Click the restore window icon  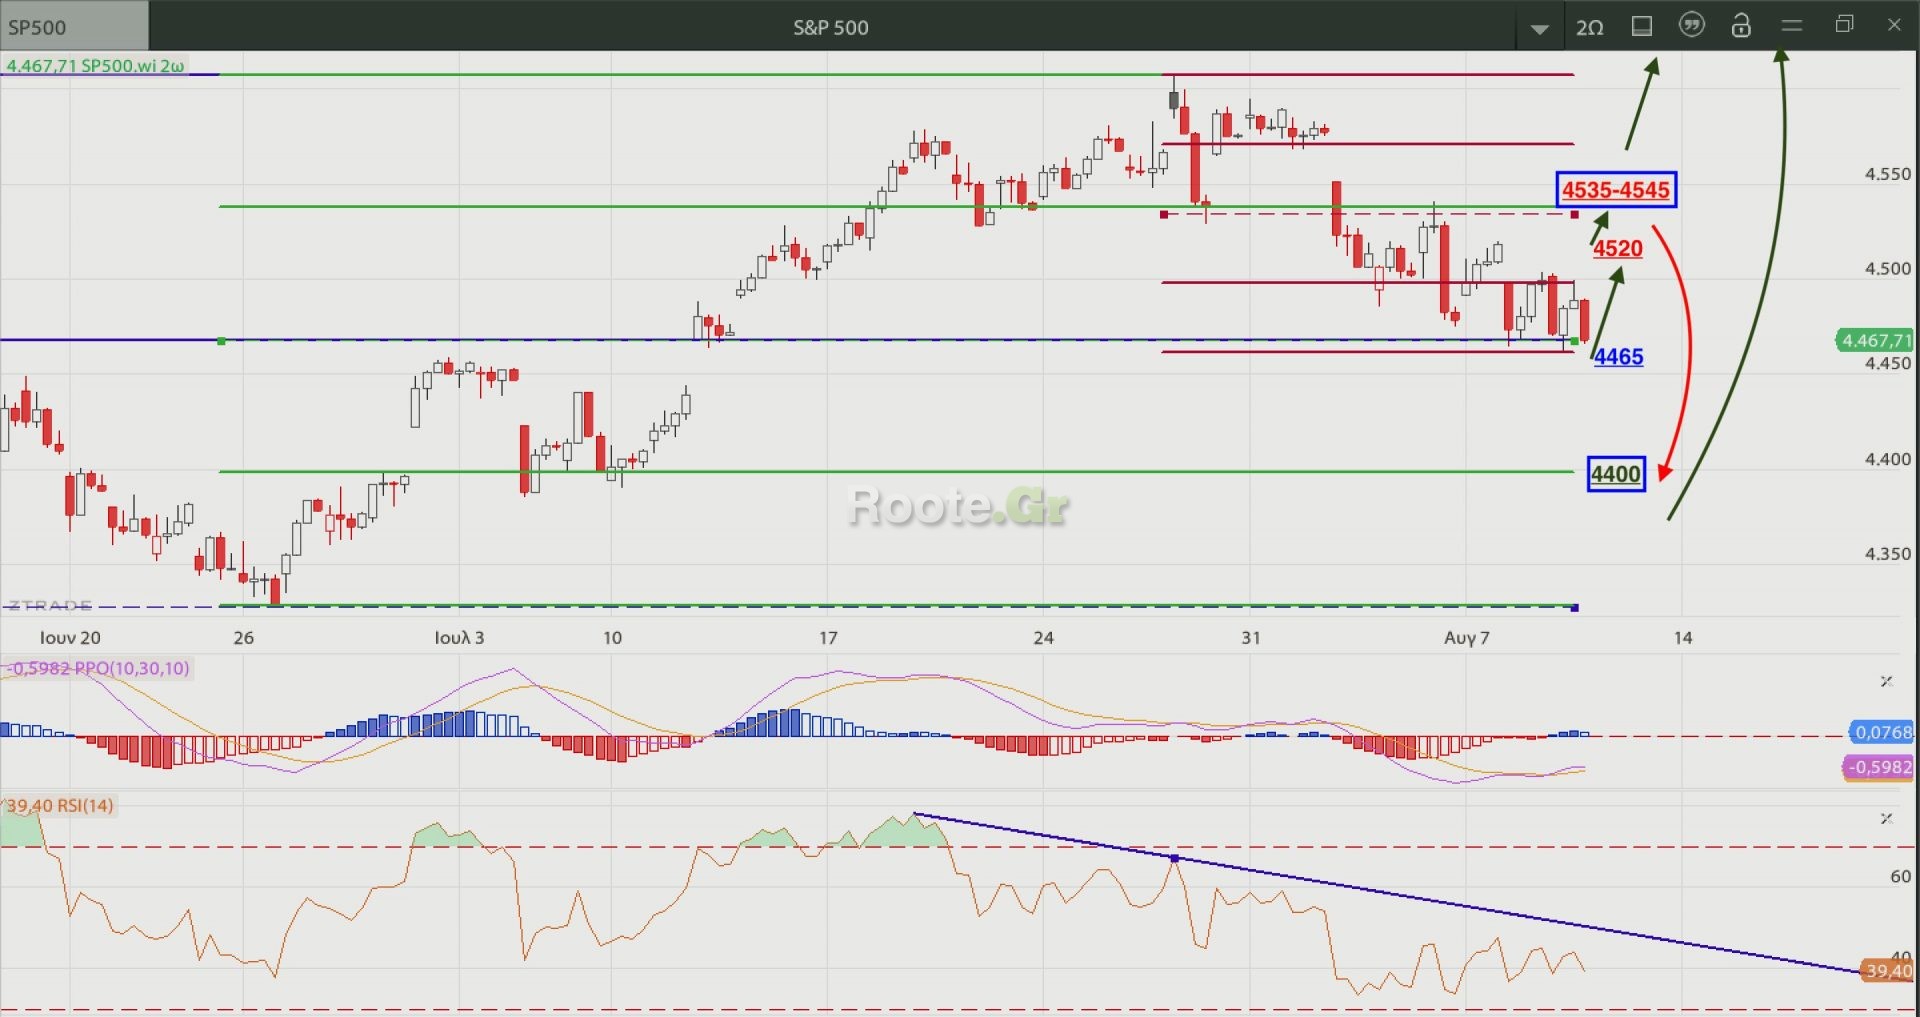1844,25
